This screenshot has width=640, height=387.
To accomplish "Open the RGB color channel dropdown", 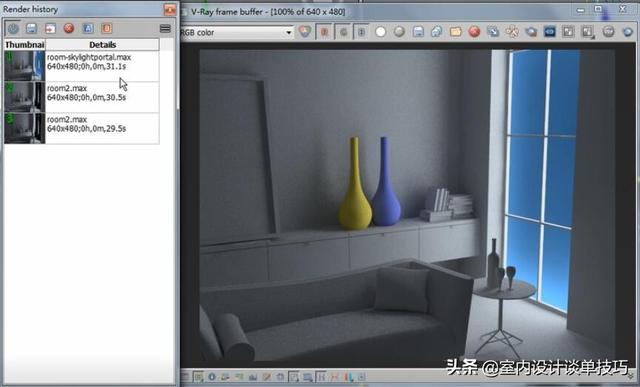I will 289,32.
